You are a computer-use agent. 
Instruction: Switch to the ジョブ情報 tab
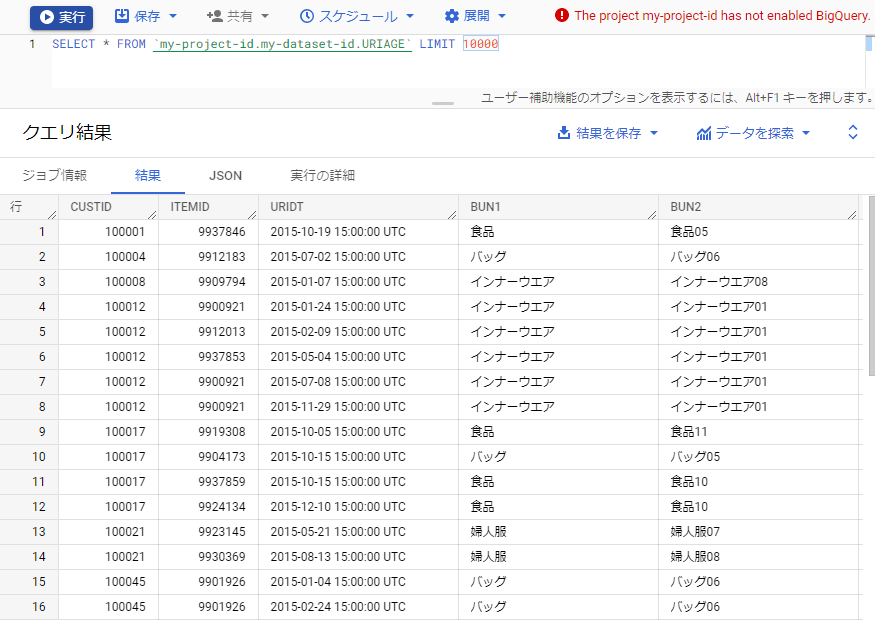coord(55,175)
